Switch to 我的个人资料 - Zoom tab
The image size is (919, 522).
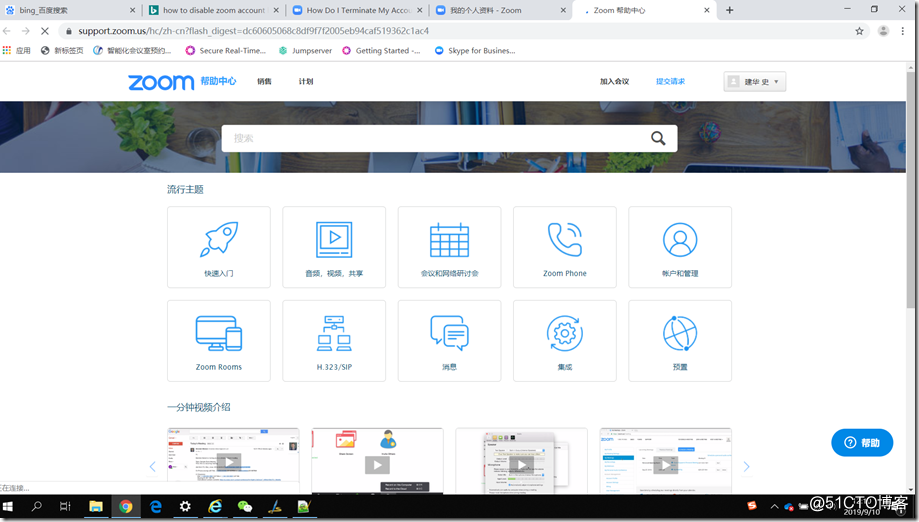pos(501,10)
